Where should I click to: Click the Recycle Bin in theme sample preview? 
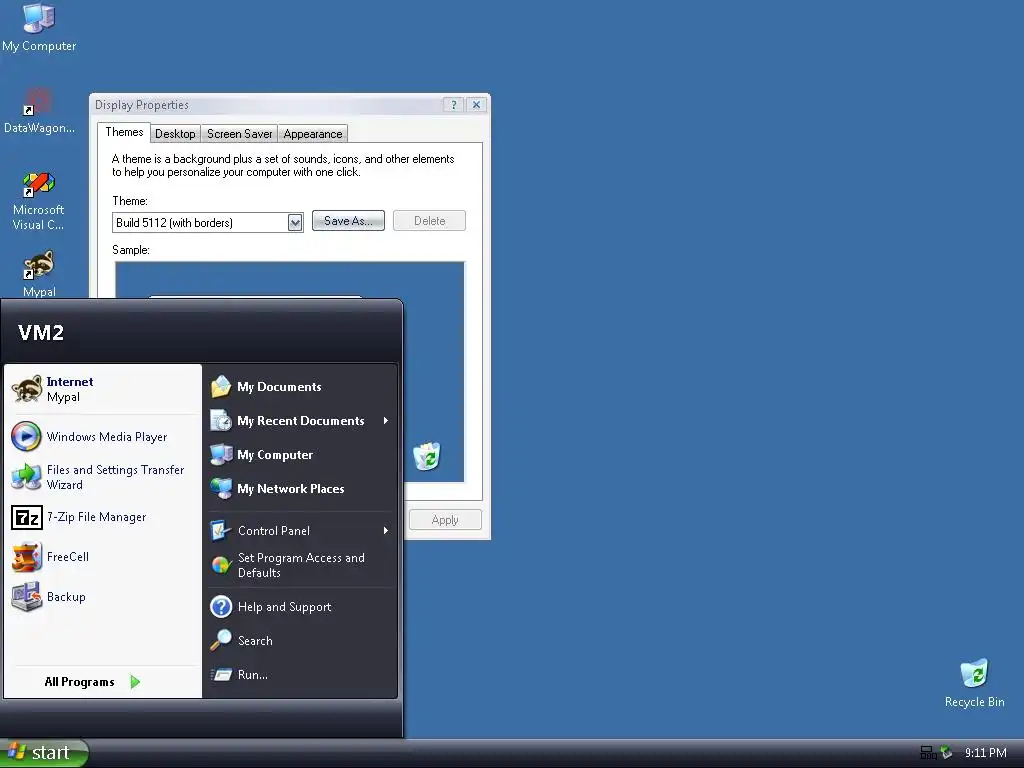click(x=427, y=456)
